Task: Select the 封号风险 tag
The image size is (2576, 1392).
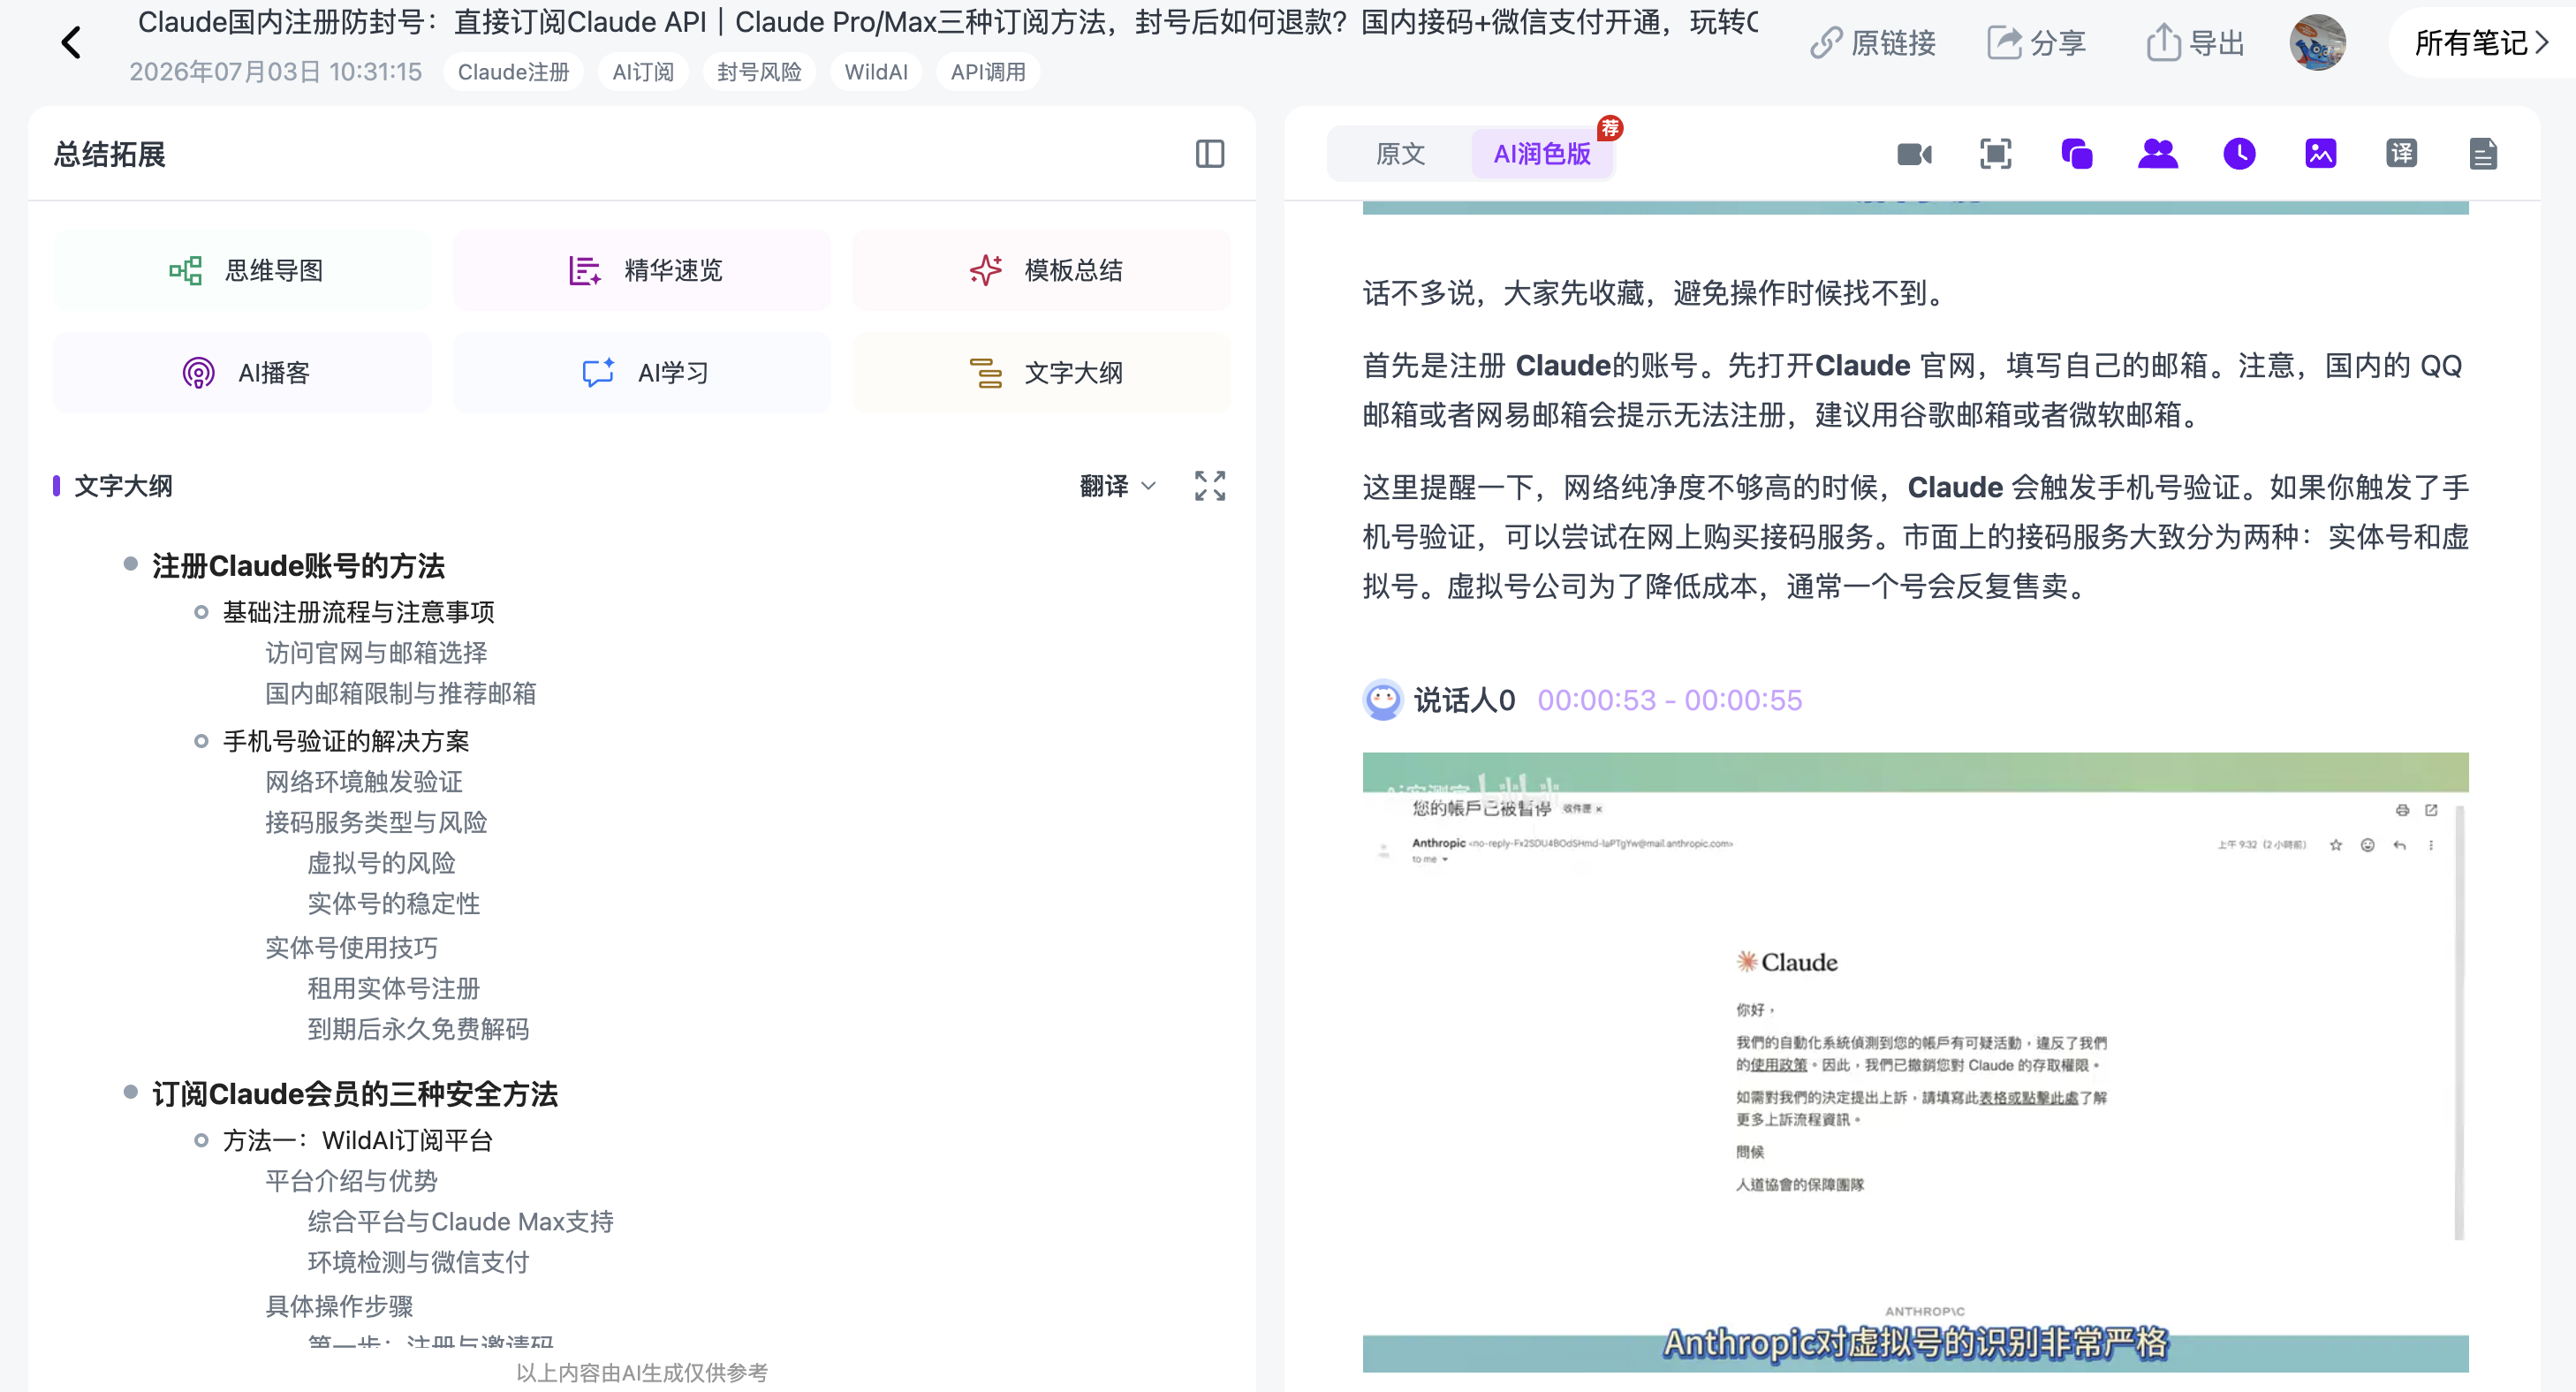Action: pyautogui.click(x=759, y=72)
